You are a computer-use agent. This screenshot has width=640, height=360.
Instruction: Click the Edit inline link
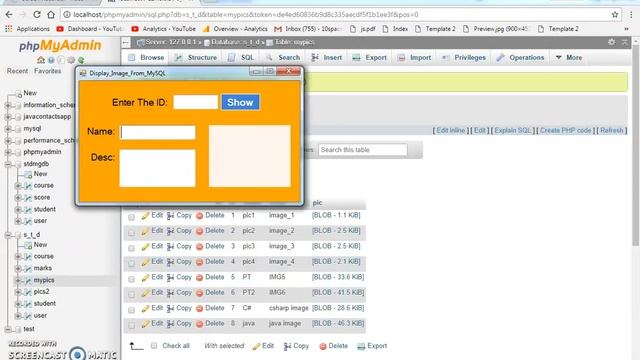[x=451, y=131]
